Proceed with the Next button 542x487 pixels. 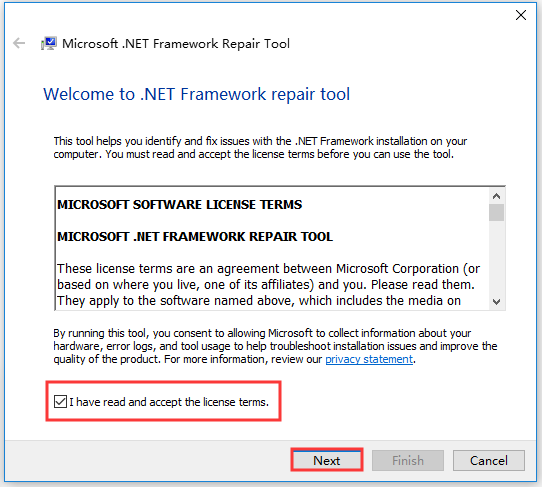(x=327, y=460)
